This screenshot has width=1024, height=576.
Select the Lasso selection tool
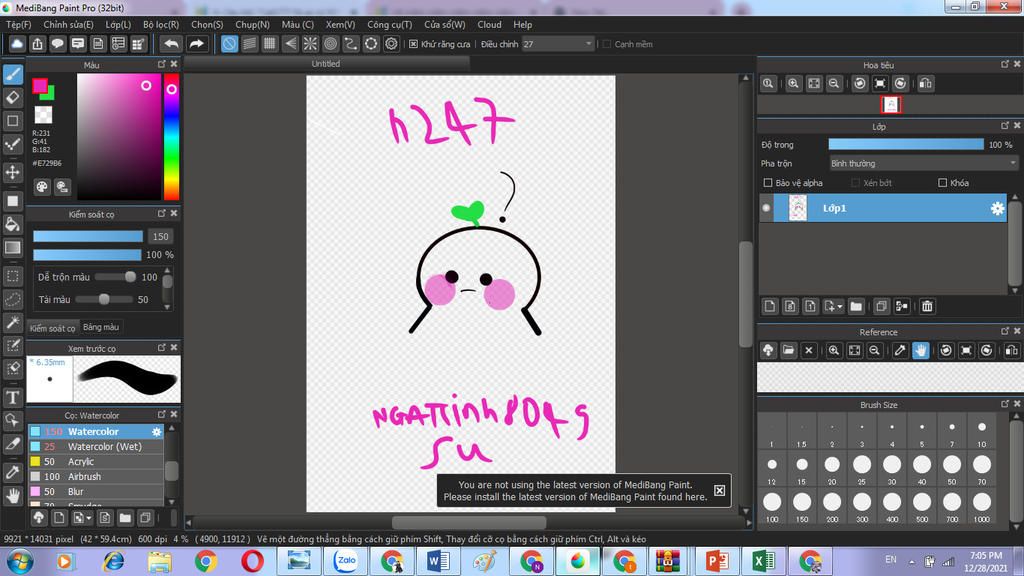[12, 299]
